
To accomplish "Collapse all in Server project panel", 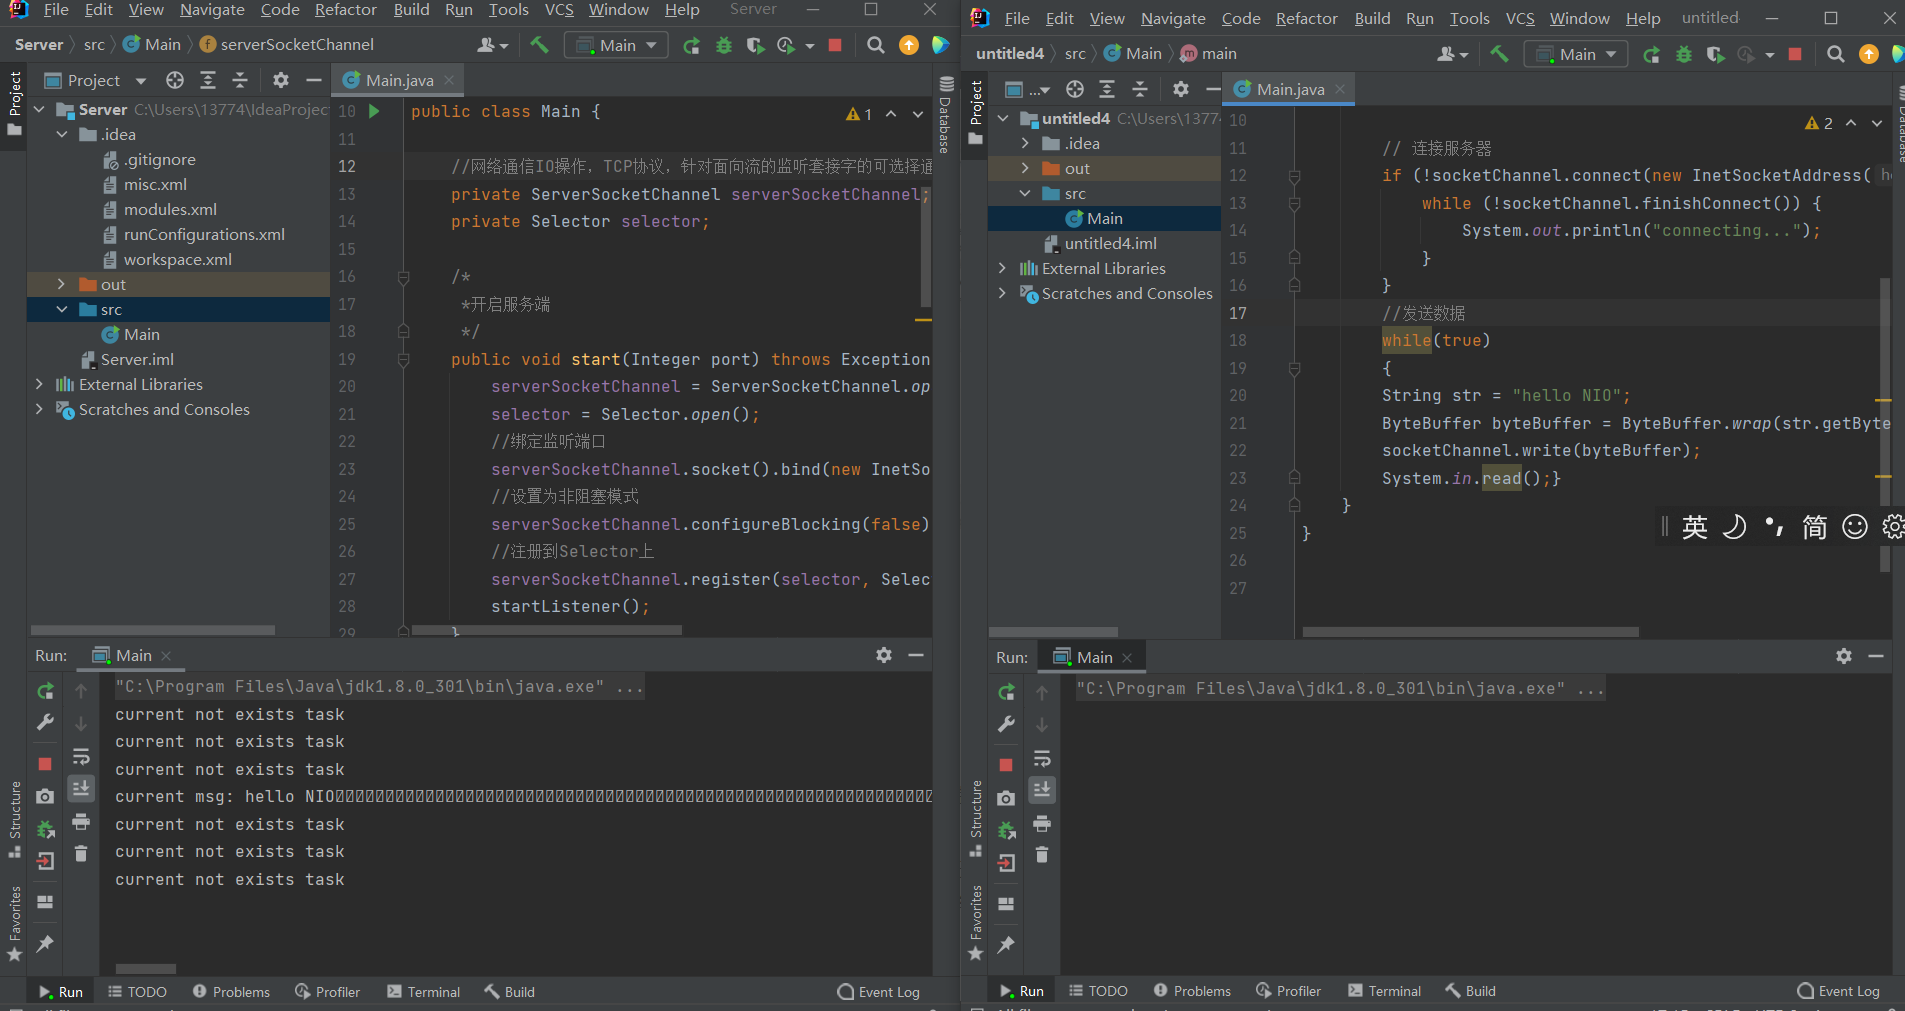I will pyautogui.click(x=240, y=80).
